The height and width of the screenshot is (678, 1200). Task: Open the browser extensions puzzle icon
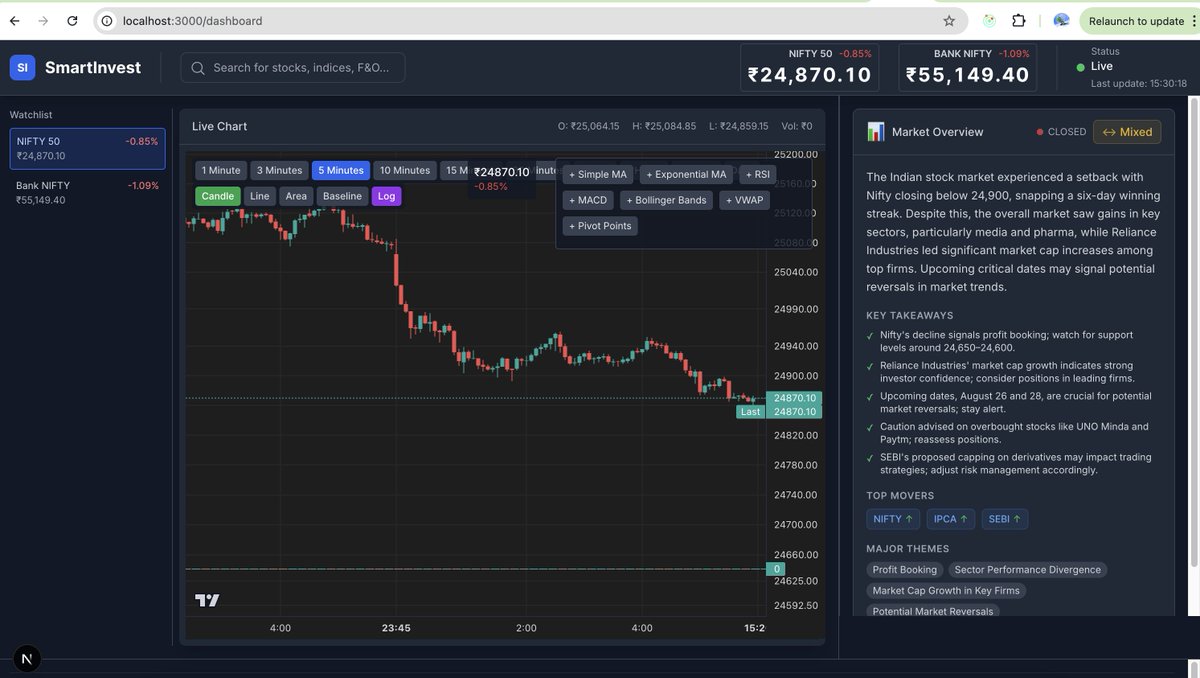(x=1019, y=21)
